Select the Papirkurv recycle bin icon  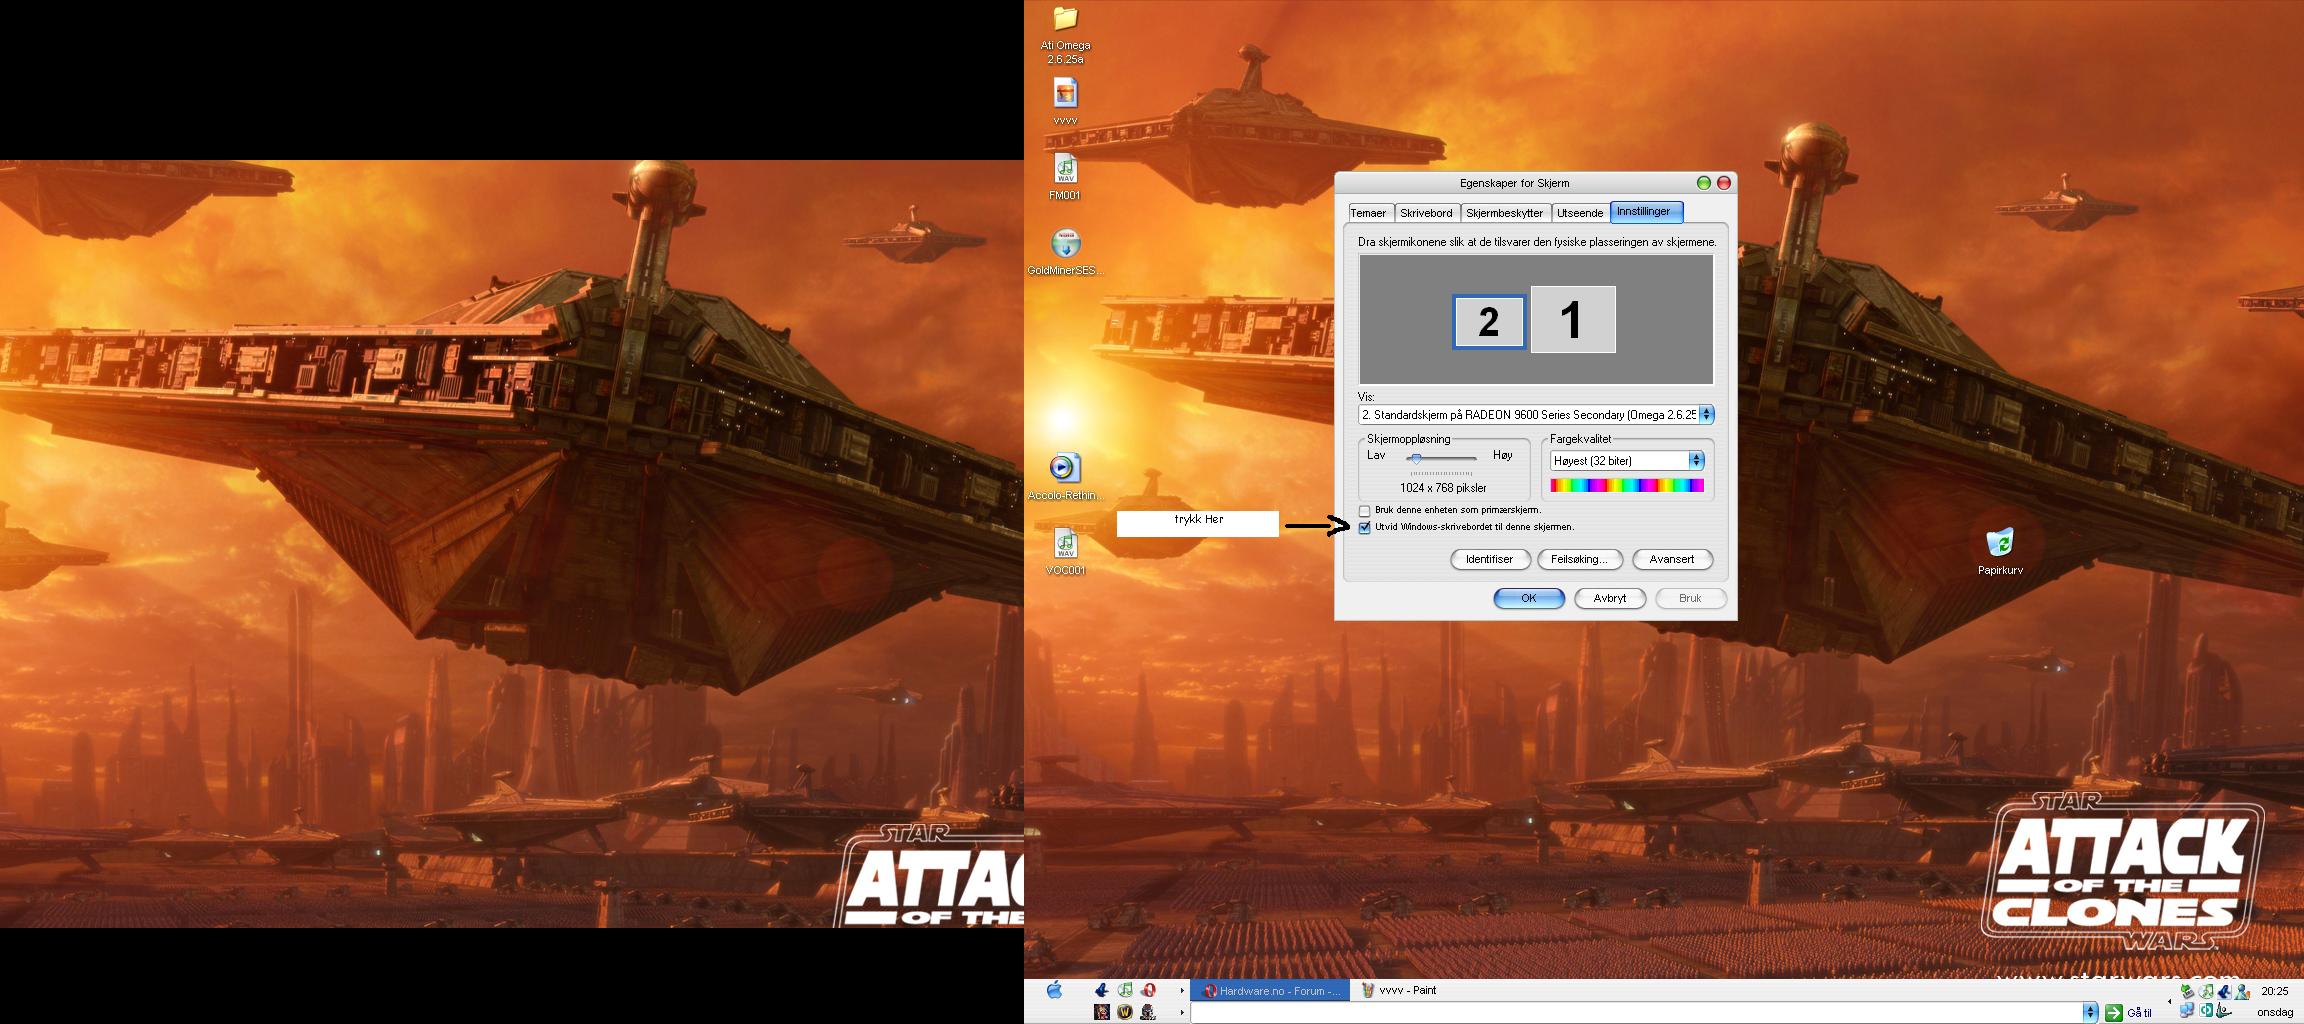click(x=2000, y=542)
